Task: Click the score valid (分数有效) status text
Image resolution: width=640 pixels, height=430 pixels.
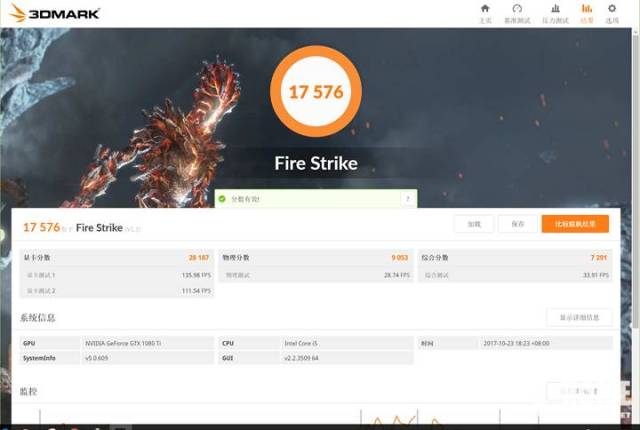Action: point(245,199)
